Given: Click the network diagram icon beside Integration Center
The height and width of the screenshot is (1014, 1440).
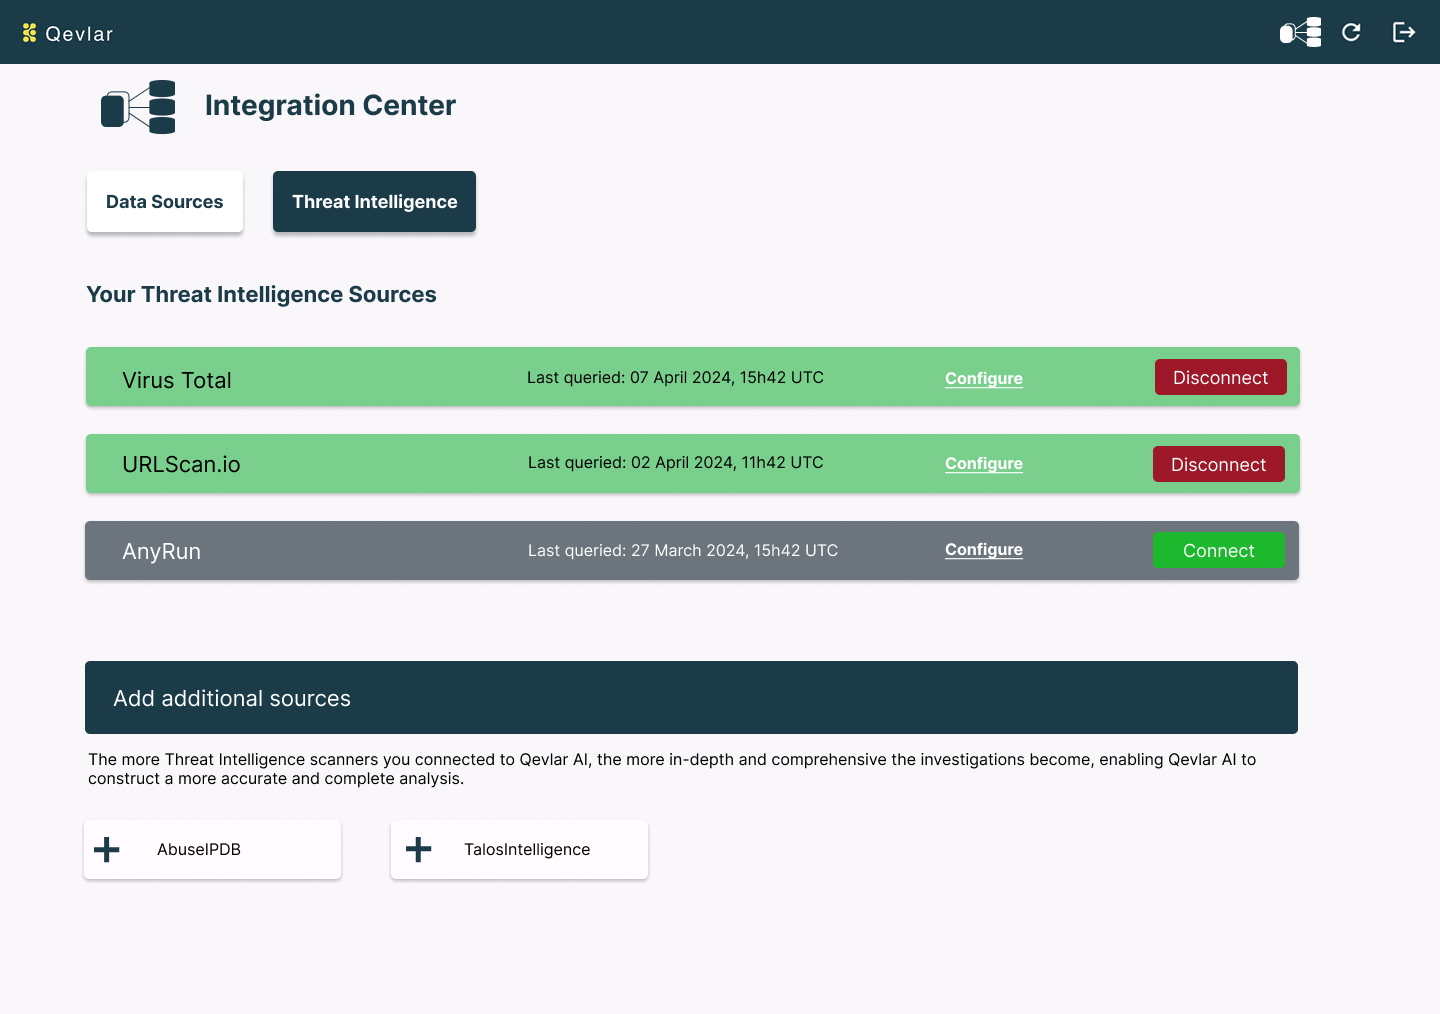Looking at the screenshot, I should pyautogui.click(x=138, y=106).
